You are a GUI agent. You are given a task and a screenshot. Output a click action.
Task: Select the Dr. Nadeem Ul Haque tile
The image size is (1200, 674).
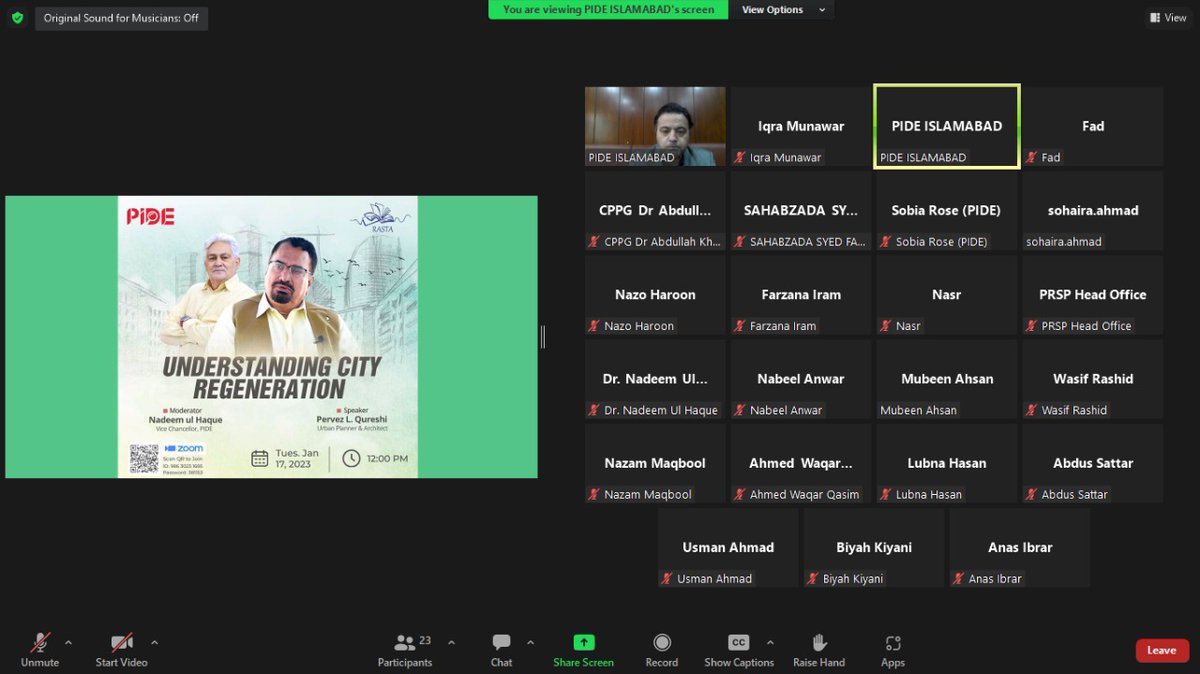pyautogui.click(x=655, y=379)
